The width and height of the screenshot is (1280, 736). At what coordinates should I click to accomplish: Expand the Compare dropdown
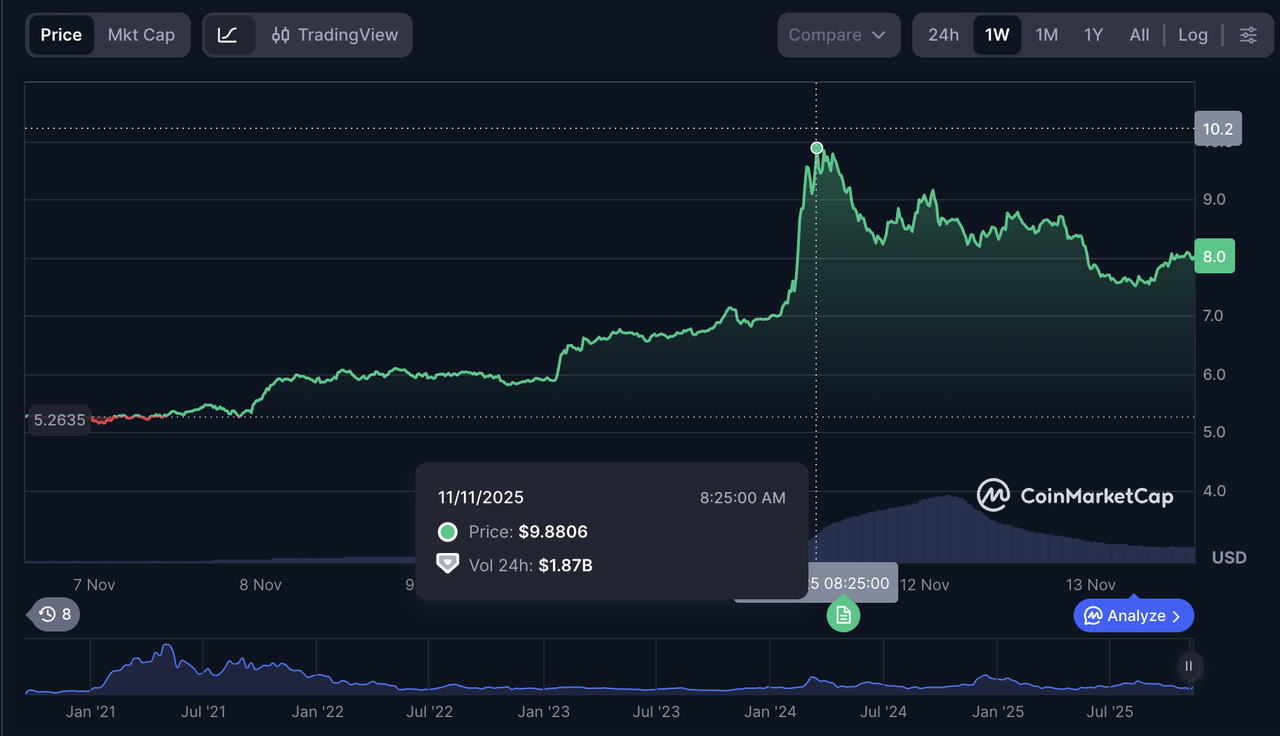837,35
